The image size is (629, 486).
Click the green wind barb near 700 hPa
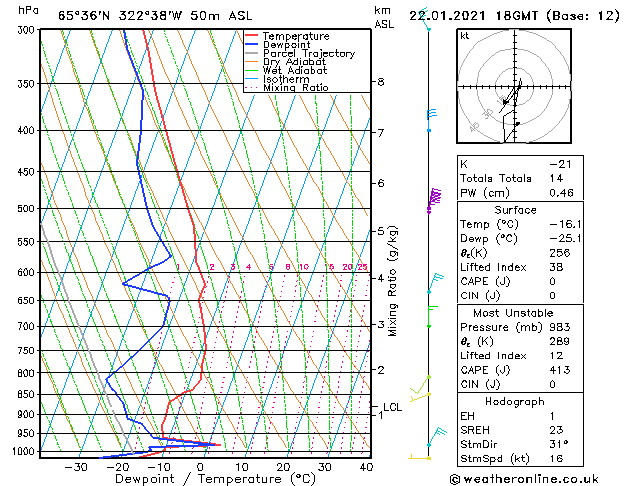(432, 317)
